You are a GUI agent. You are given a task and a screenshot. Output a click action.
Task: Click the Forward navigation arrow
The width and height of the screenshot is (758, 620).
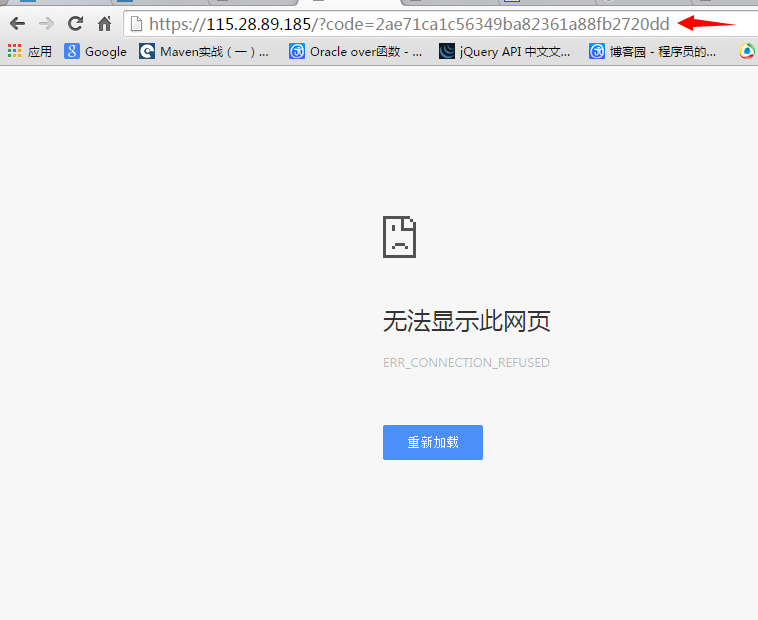click(46, 24)
